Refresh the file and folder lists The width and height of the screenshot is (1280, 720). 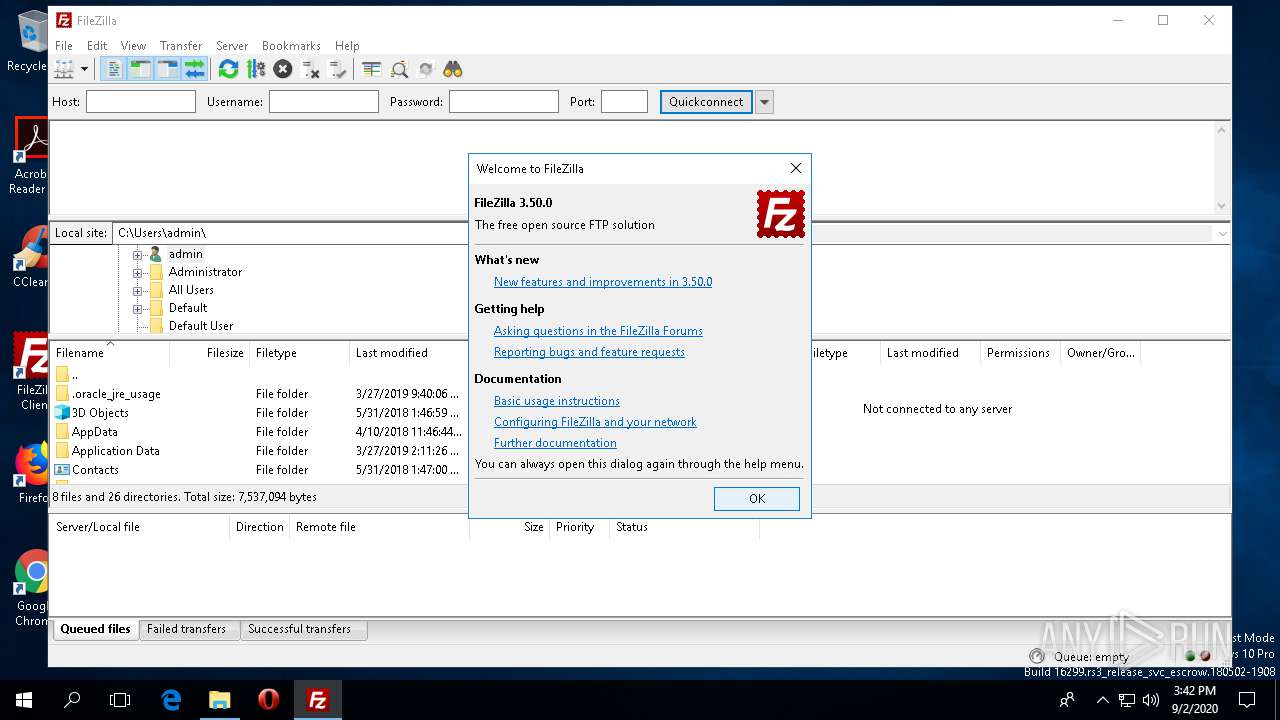tap(229, 69)
